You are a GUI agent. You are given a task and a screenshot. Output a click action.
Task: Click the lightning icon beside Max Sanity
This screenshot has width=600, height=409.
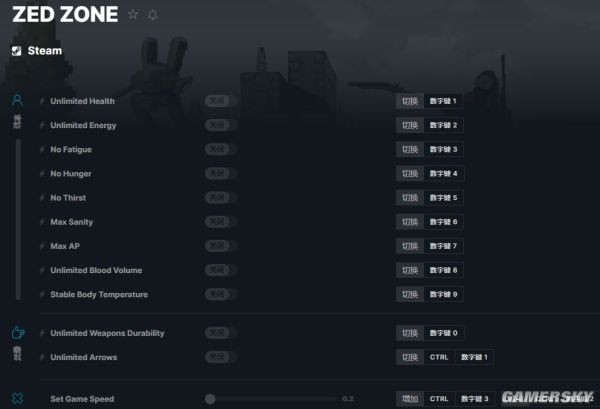coord(42,222)
